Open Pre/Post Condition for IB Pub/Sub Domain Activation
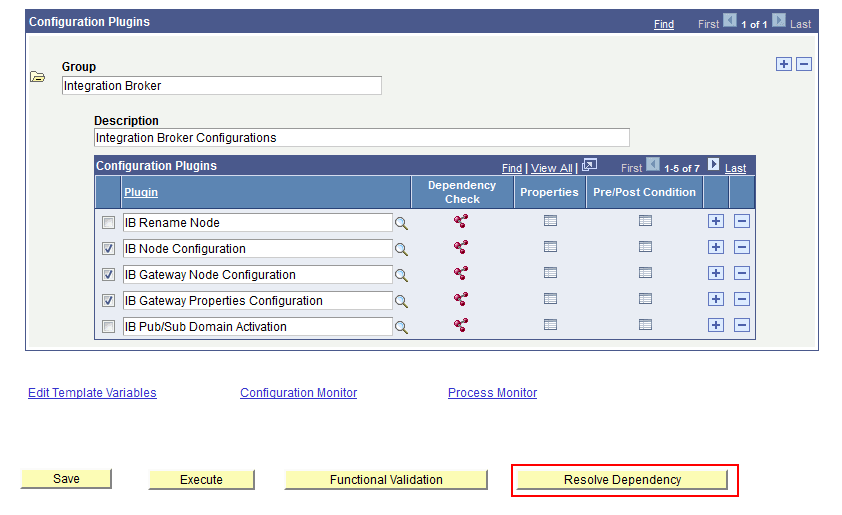The image size is (842, 515). click(645, 324)
